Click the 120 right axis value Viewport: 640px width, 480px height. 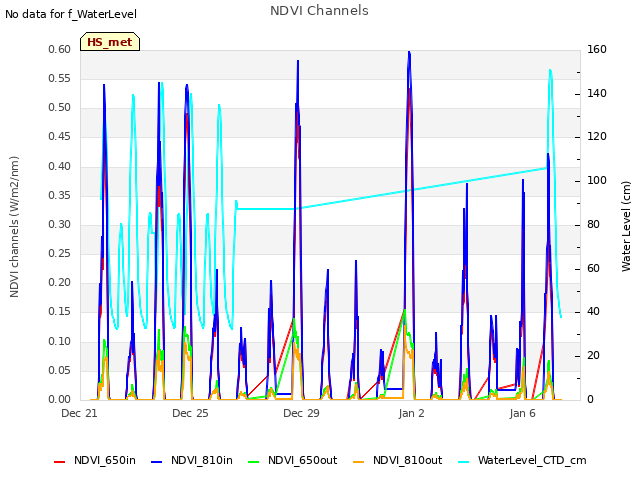point(597,136)
